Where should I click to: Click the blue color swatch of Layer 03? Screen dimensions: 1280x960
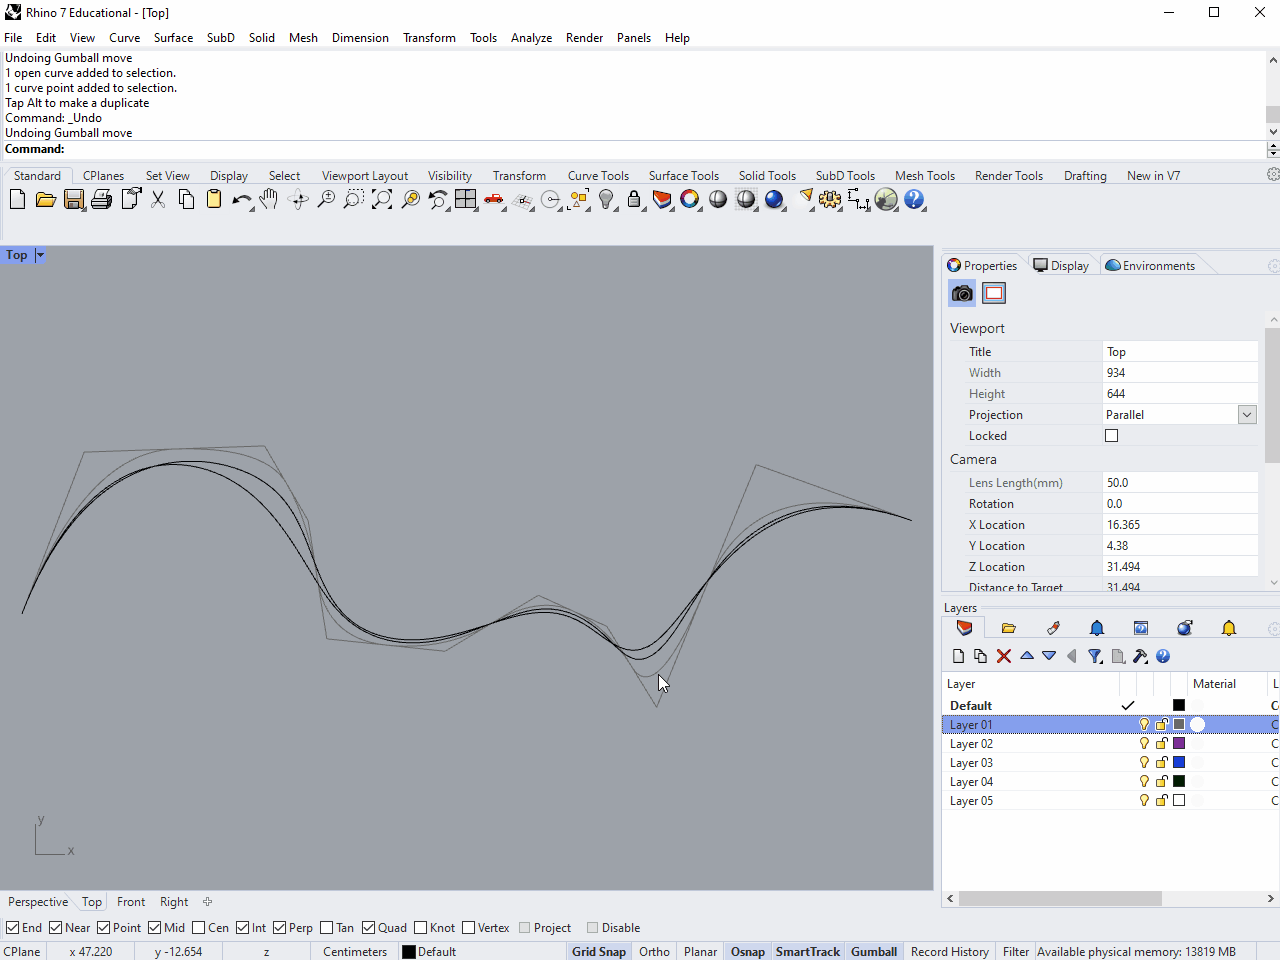point(1179,763)
